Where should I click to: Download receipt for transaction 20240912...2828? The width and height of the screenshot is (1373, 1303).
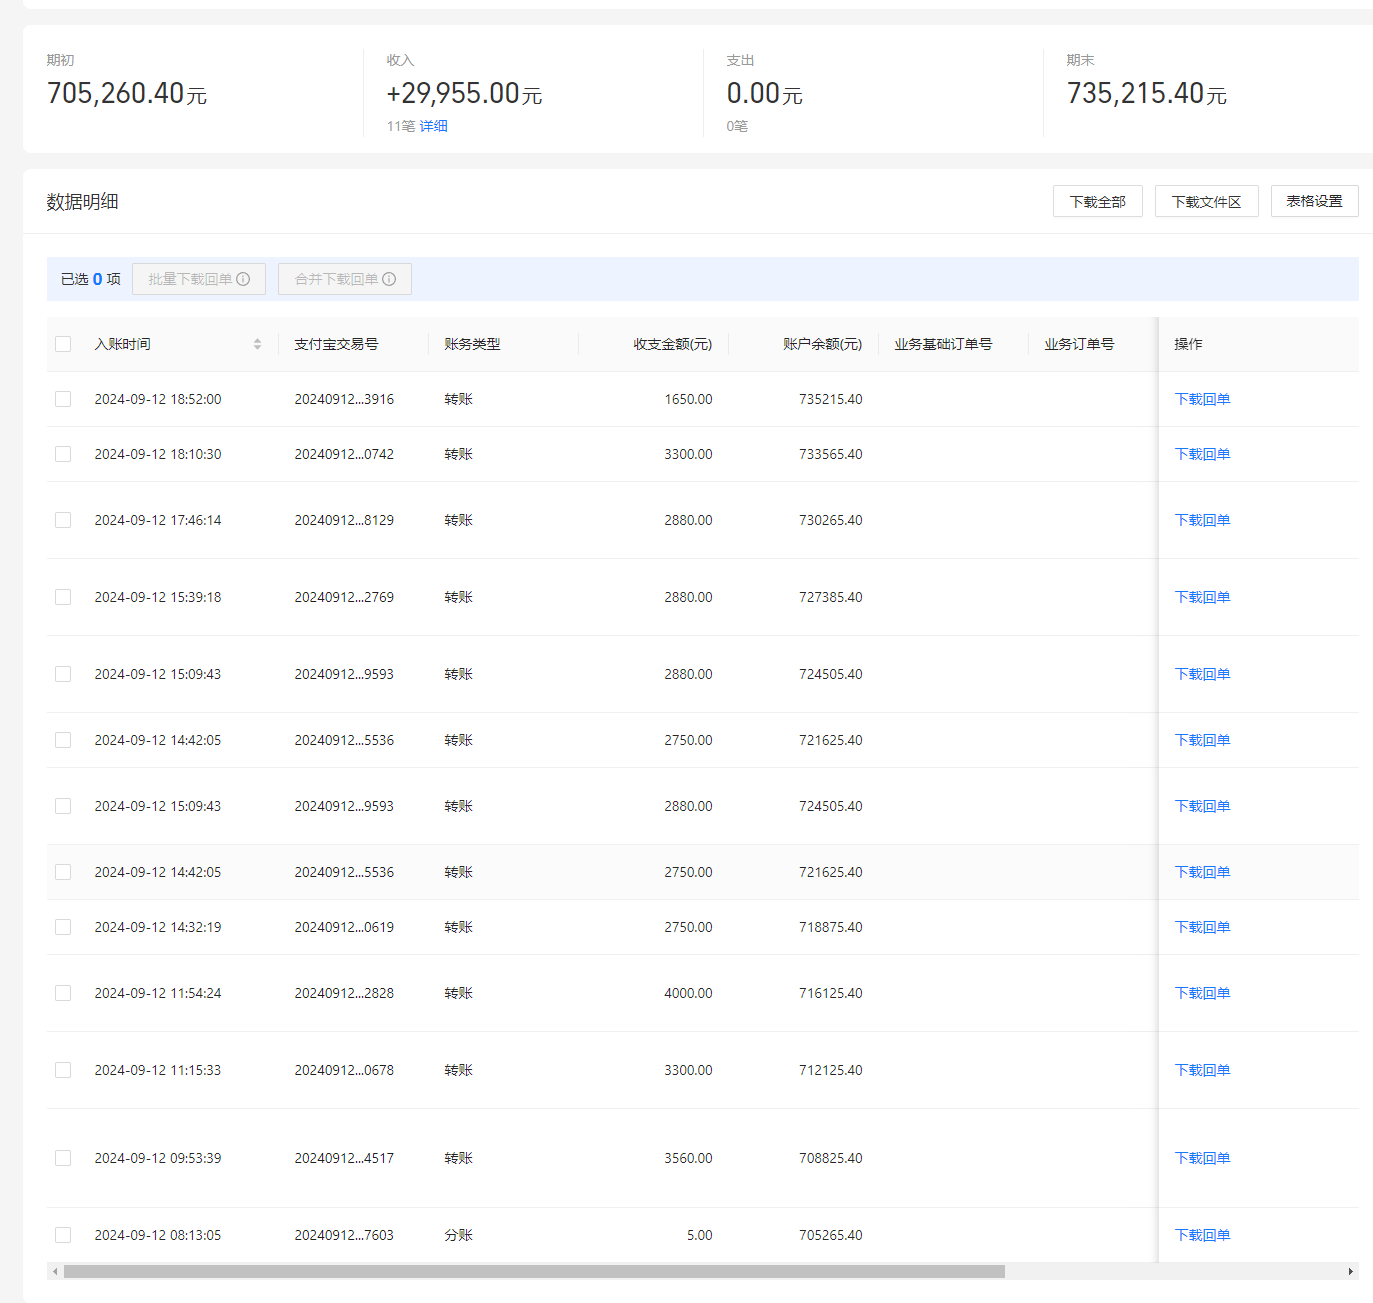(1202, 993)
